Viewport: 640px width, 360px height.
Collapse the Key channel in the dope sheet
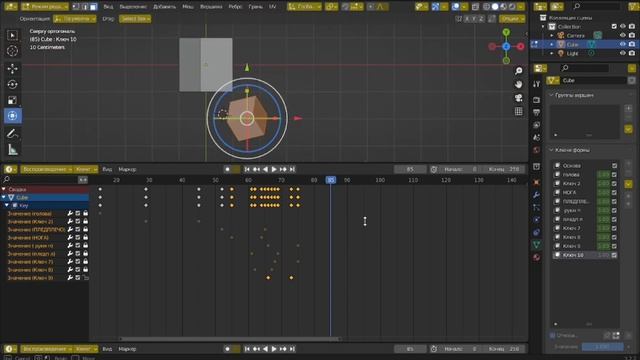7,205
